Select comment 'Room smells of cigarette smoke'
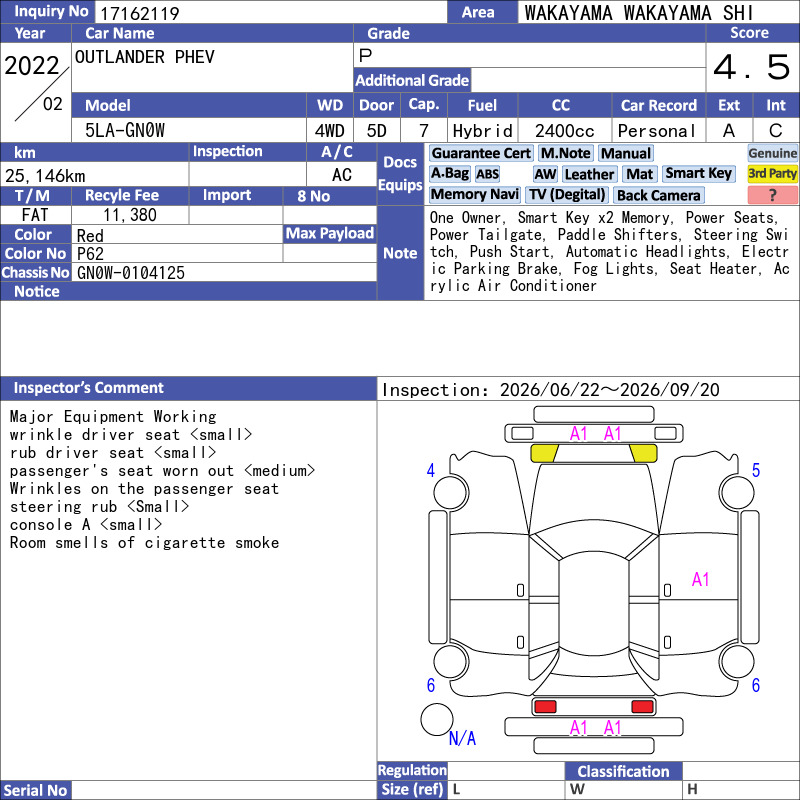 click(x=144, y=543)
